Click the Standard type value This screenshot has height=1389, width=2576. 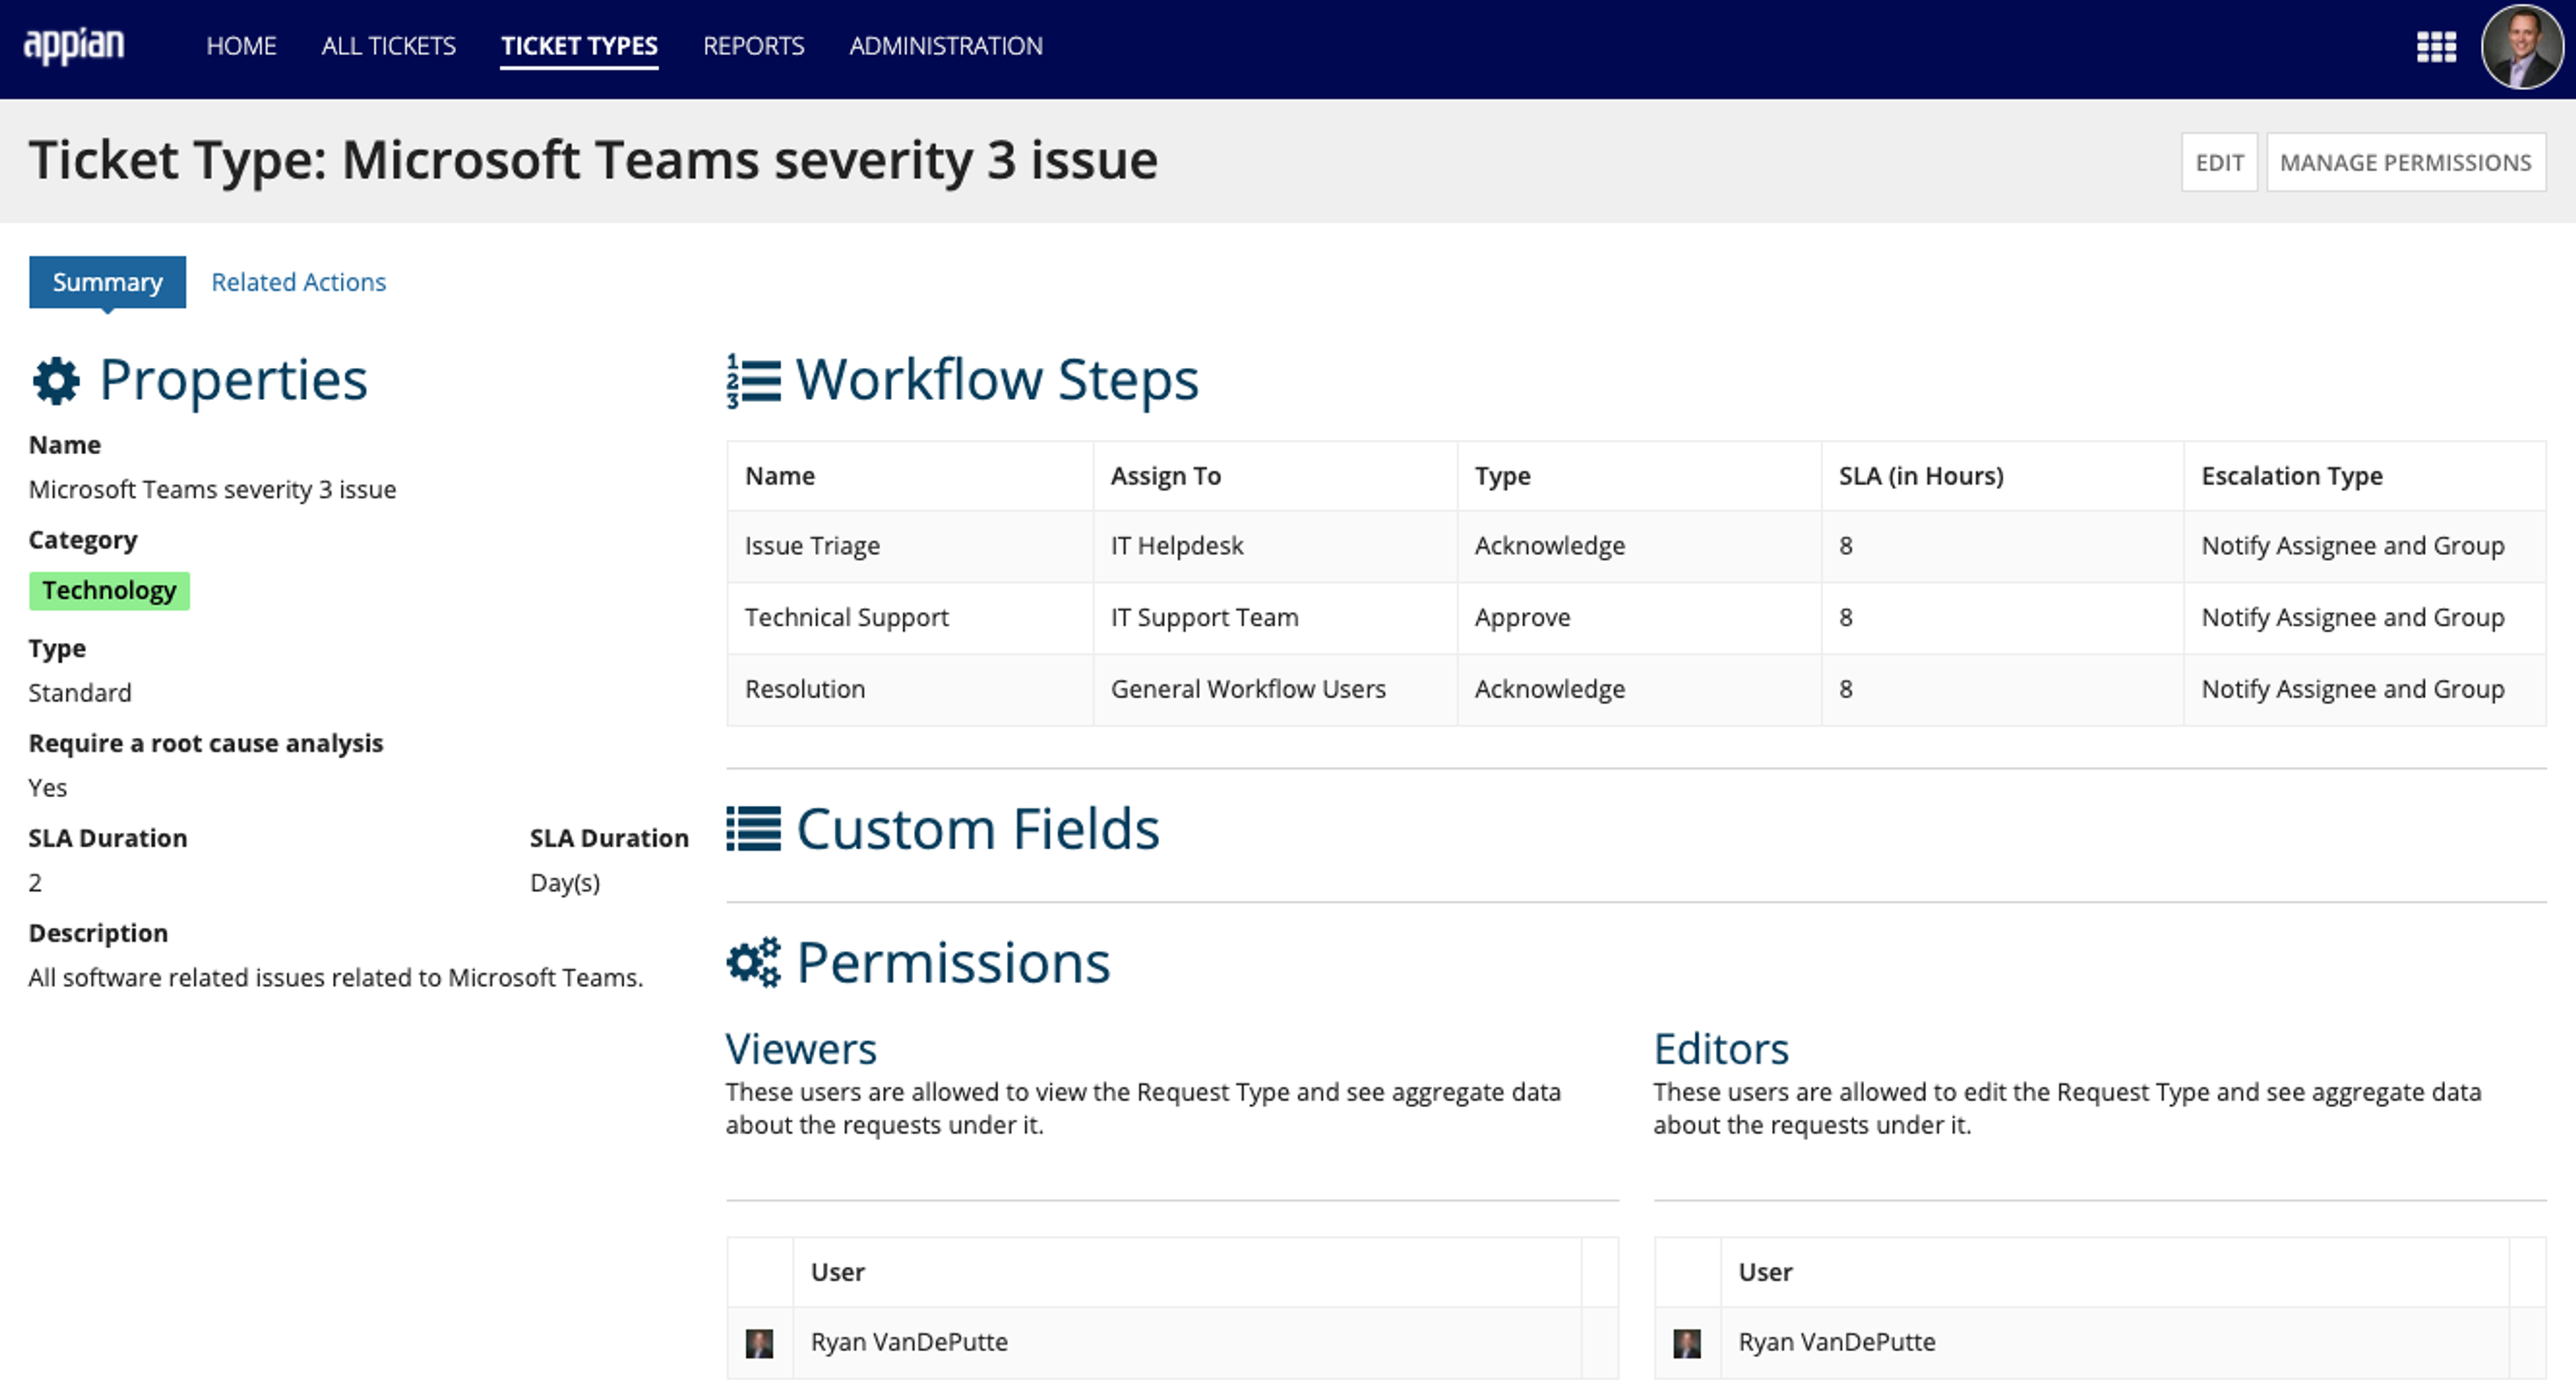[80, 693]
